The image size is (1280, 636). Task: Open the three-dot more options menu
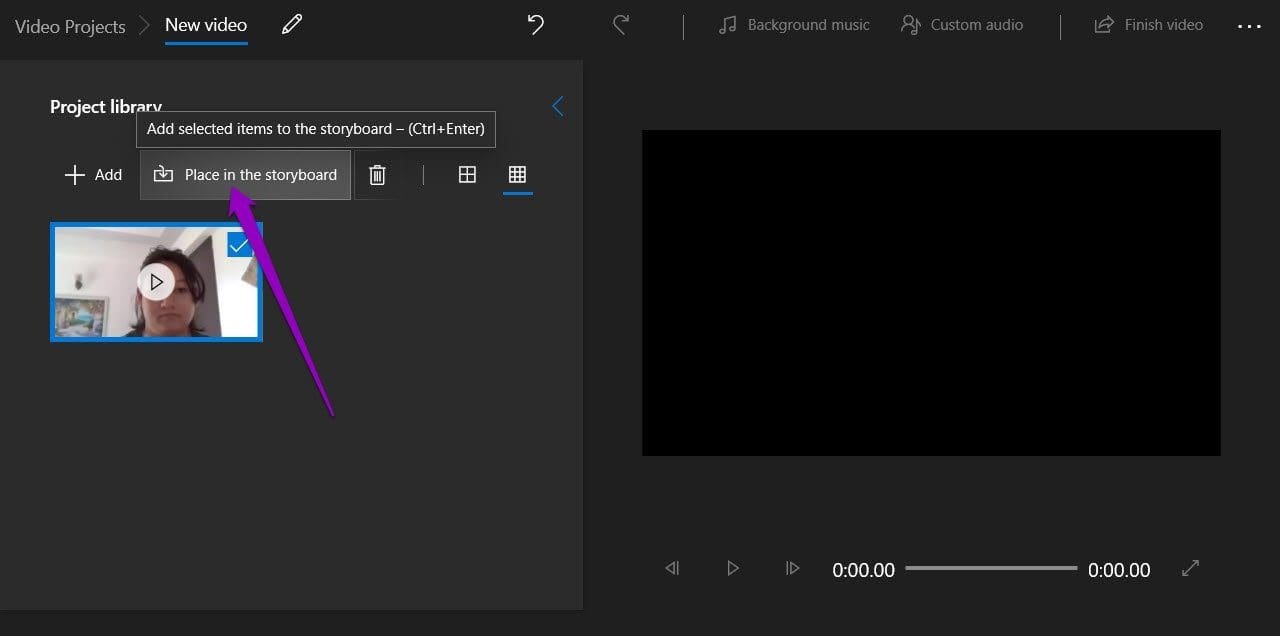click(1249, 26)
